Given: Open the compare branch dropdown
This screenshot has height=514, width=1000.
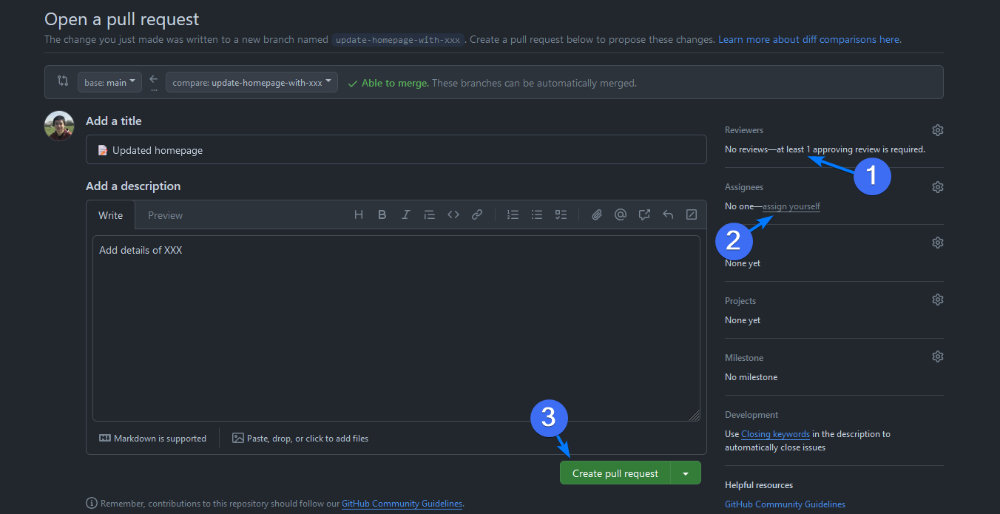Looking at the screenshot, I should pos(252,83).
